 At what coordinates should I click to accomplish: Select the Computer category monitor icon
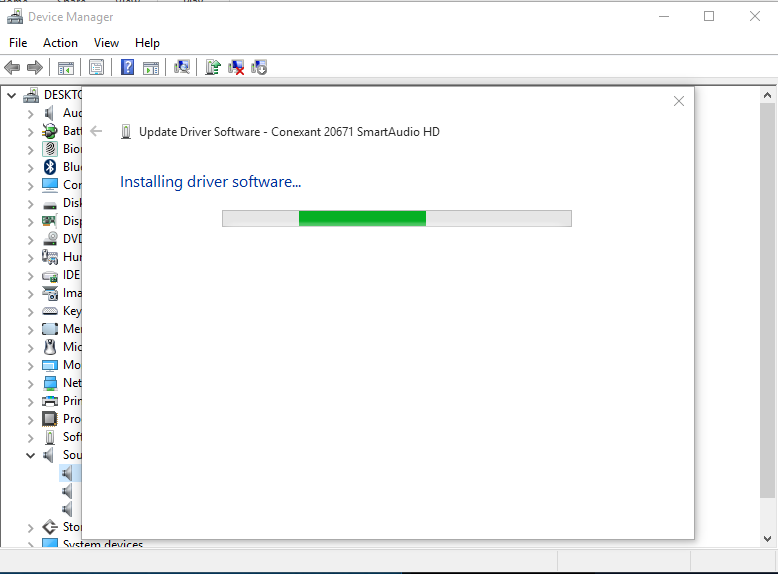click(x=50, y=185)
